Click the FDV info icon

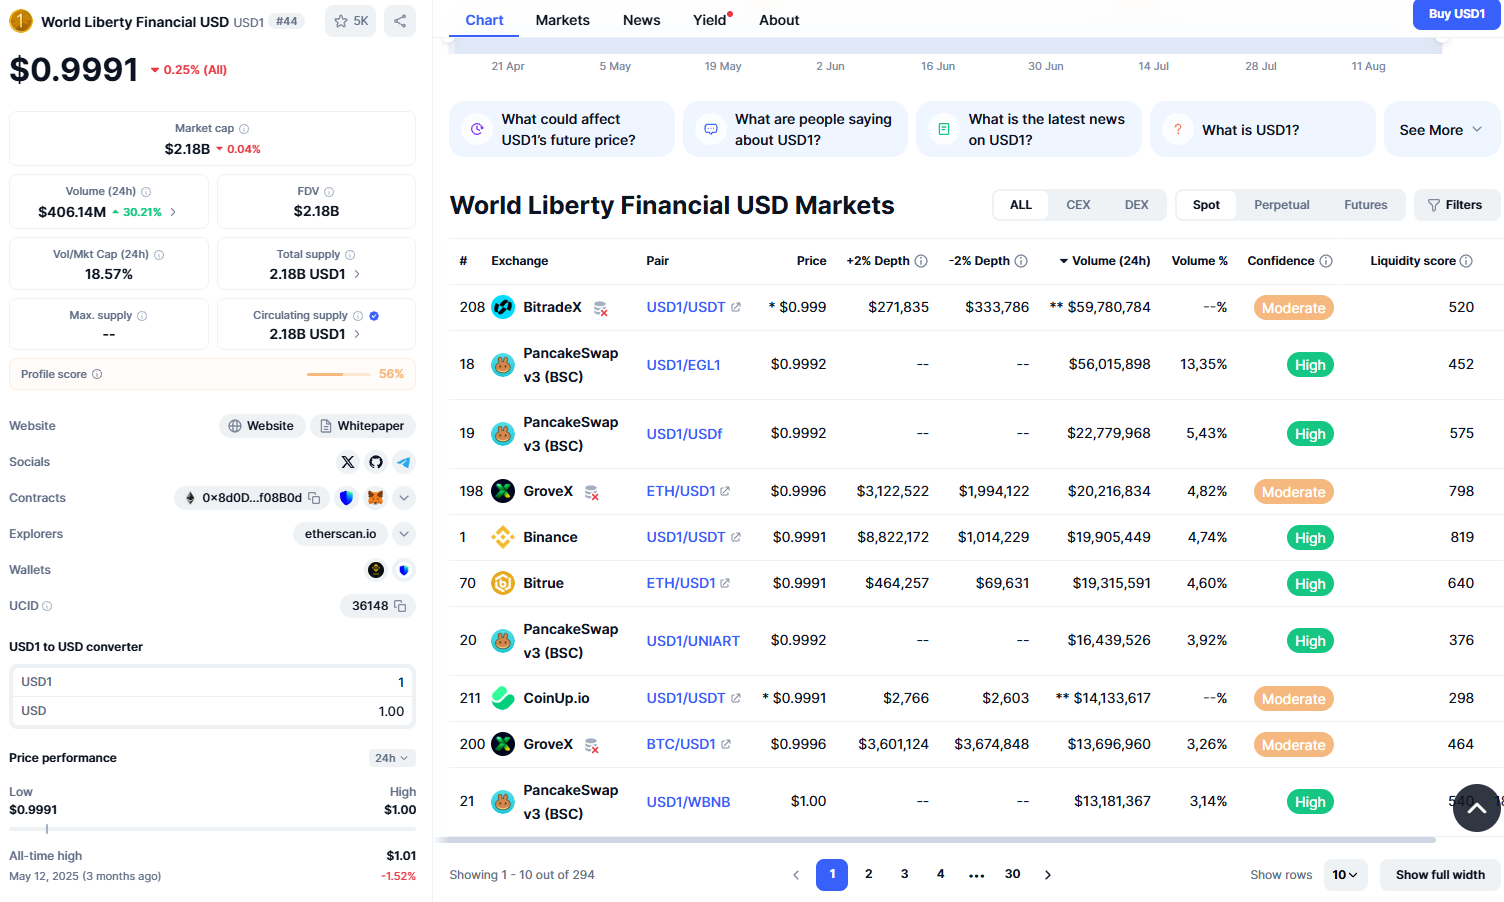(329, 192)
